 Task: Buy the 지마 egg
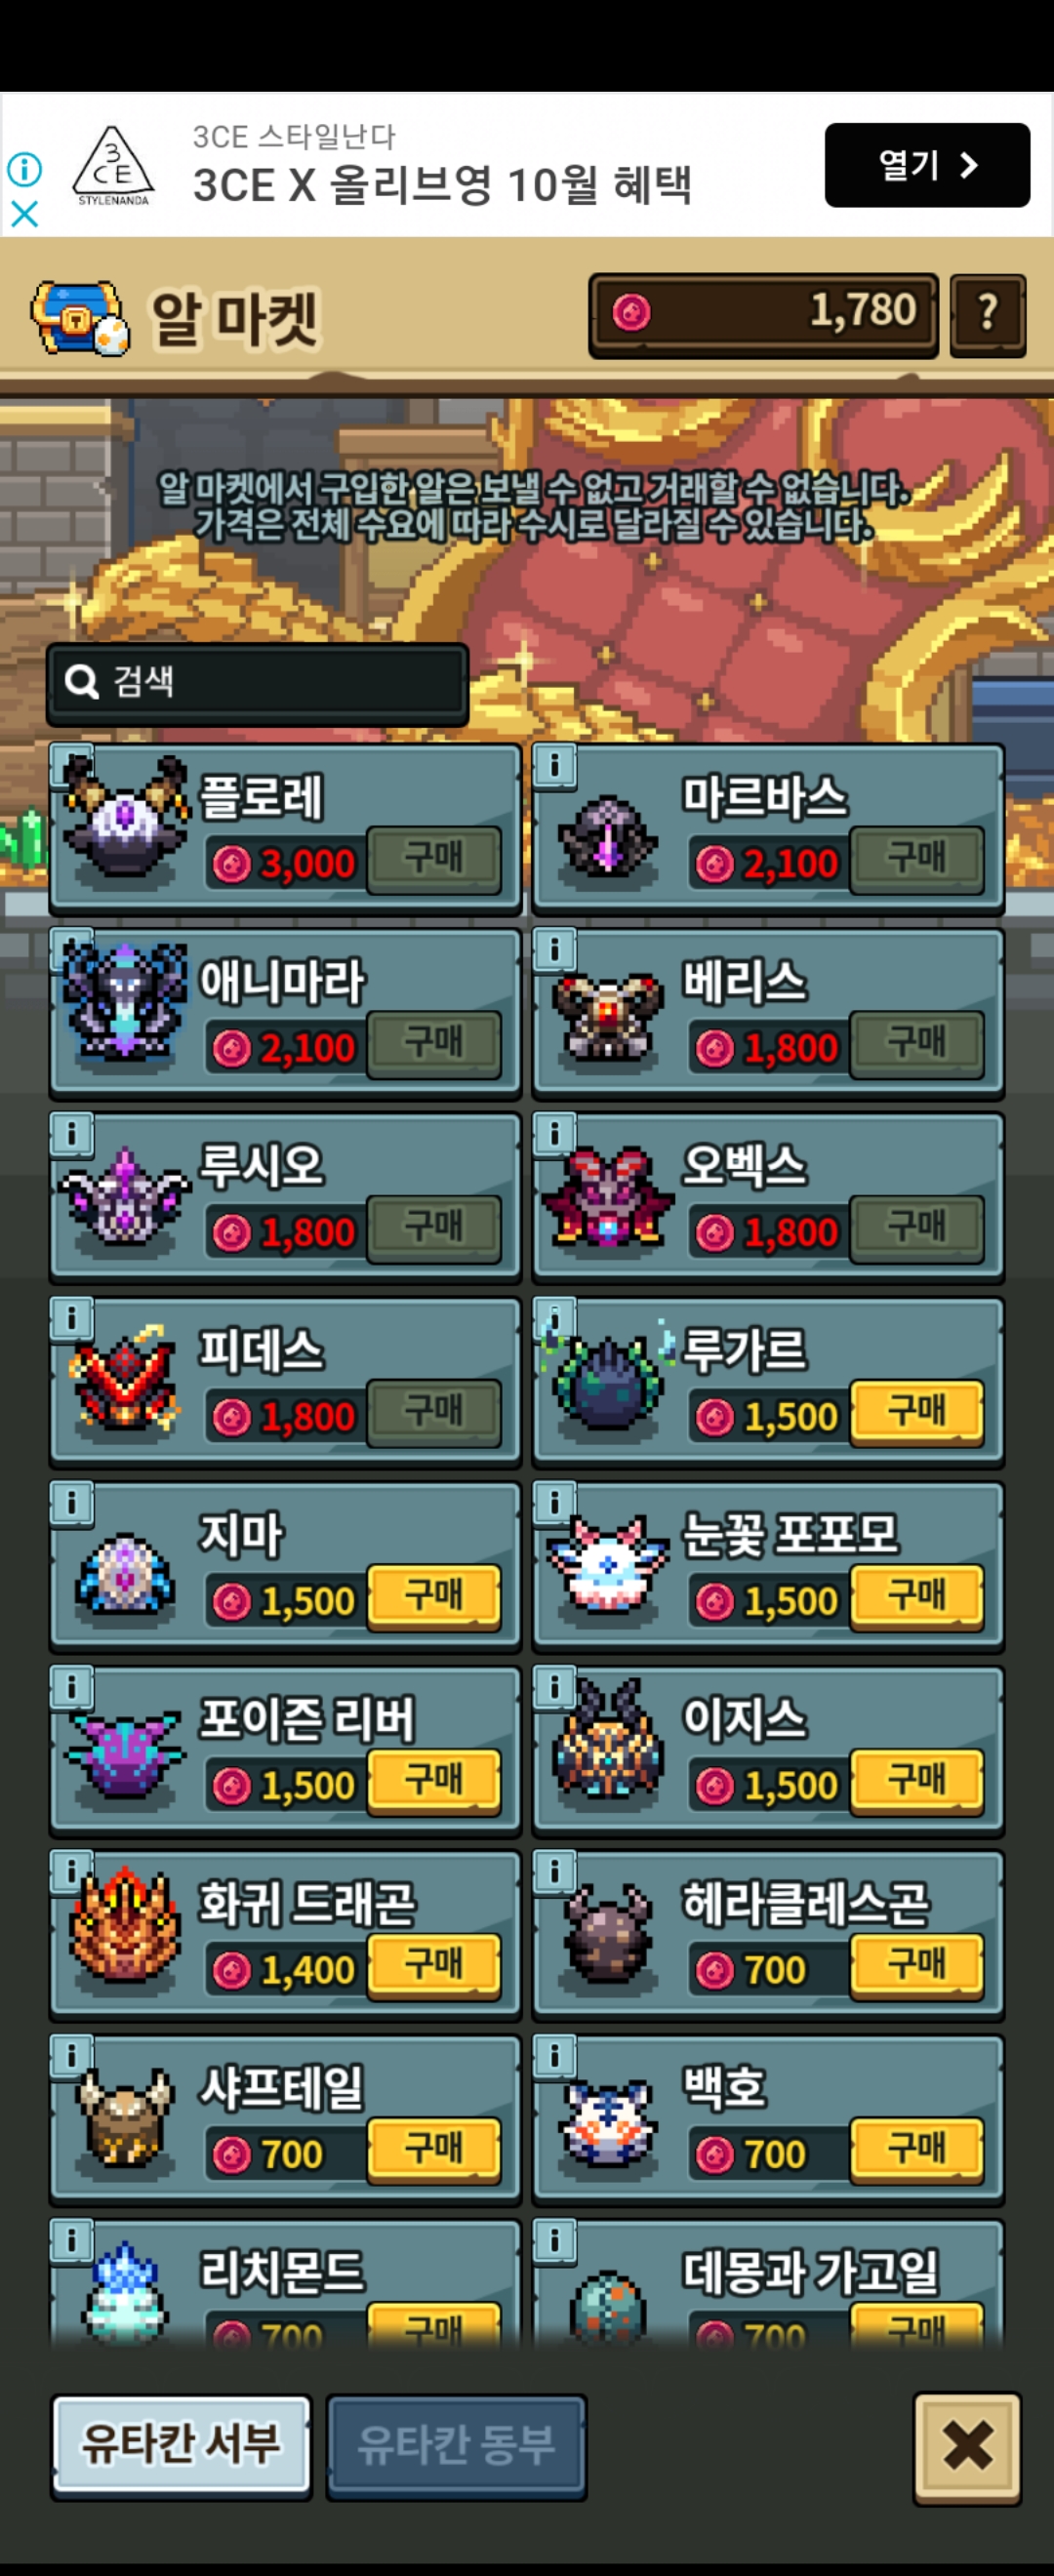(x=434, y=1596)
